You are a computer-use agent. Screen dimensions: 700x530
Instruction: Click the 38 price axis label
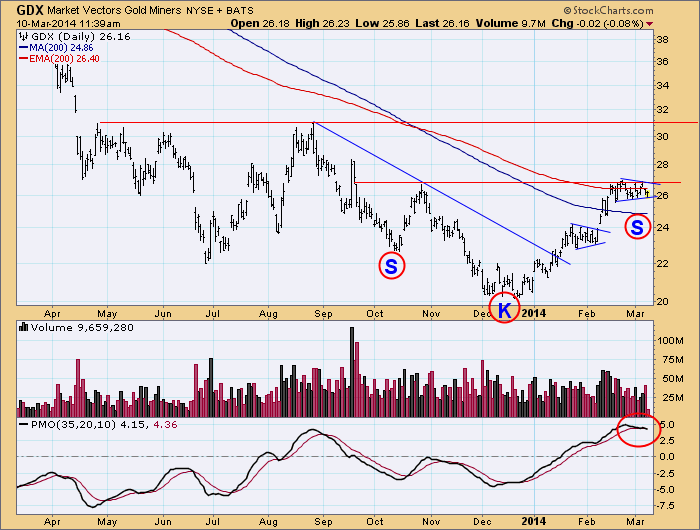(x=662, y=40)
